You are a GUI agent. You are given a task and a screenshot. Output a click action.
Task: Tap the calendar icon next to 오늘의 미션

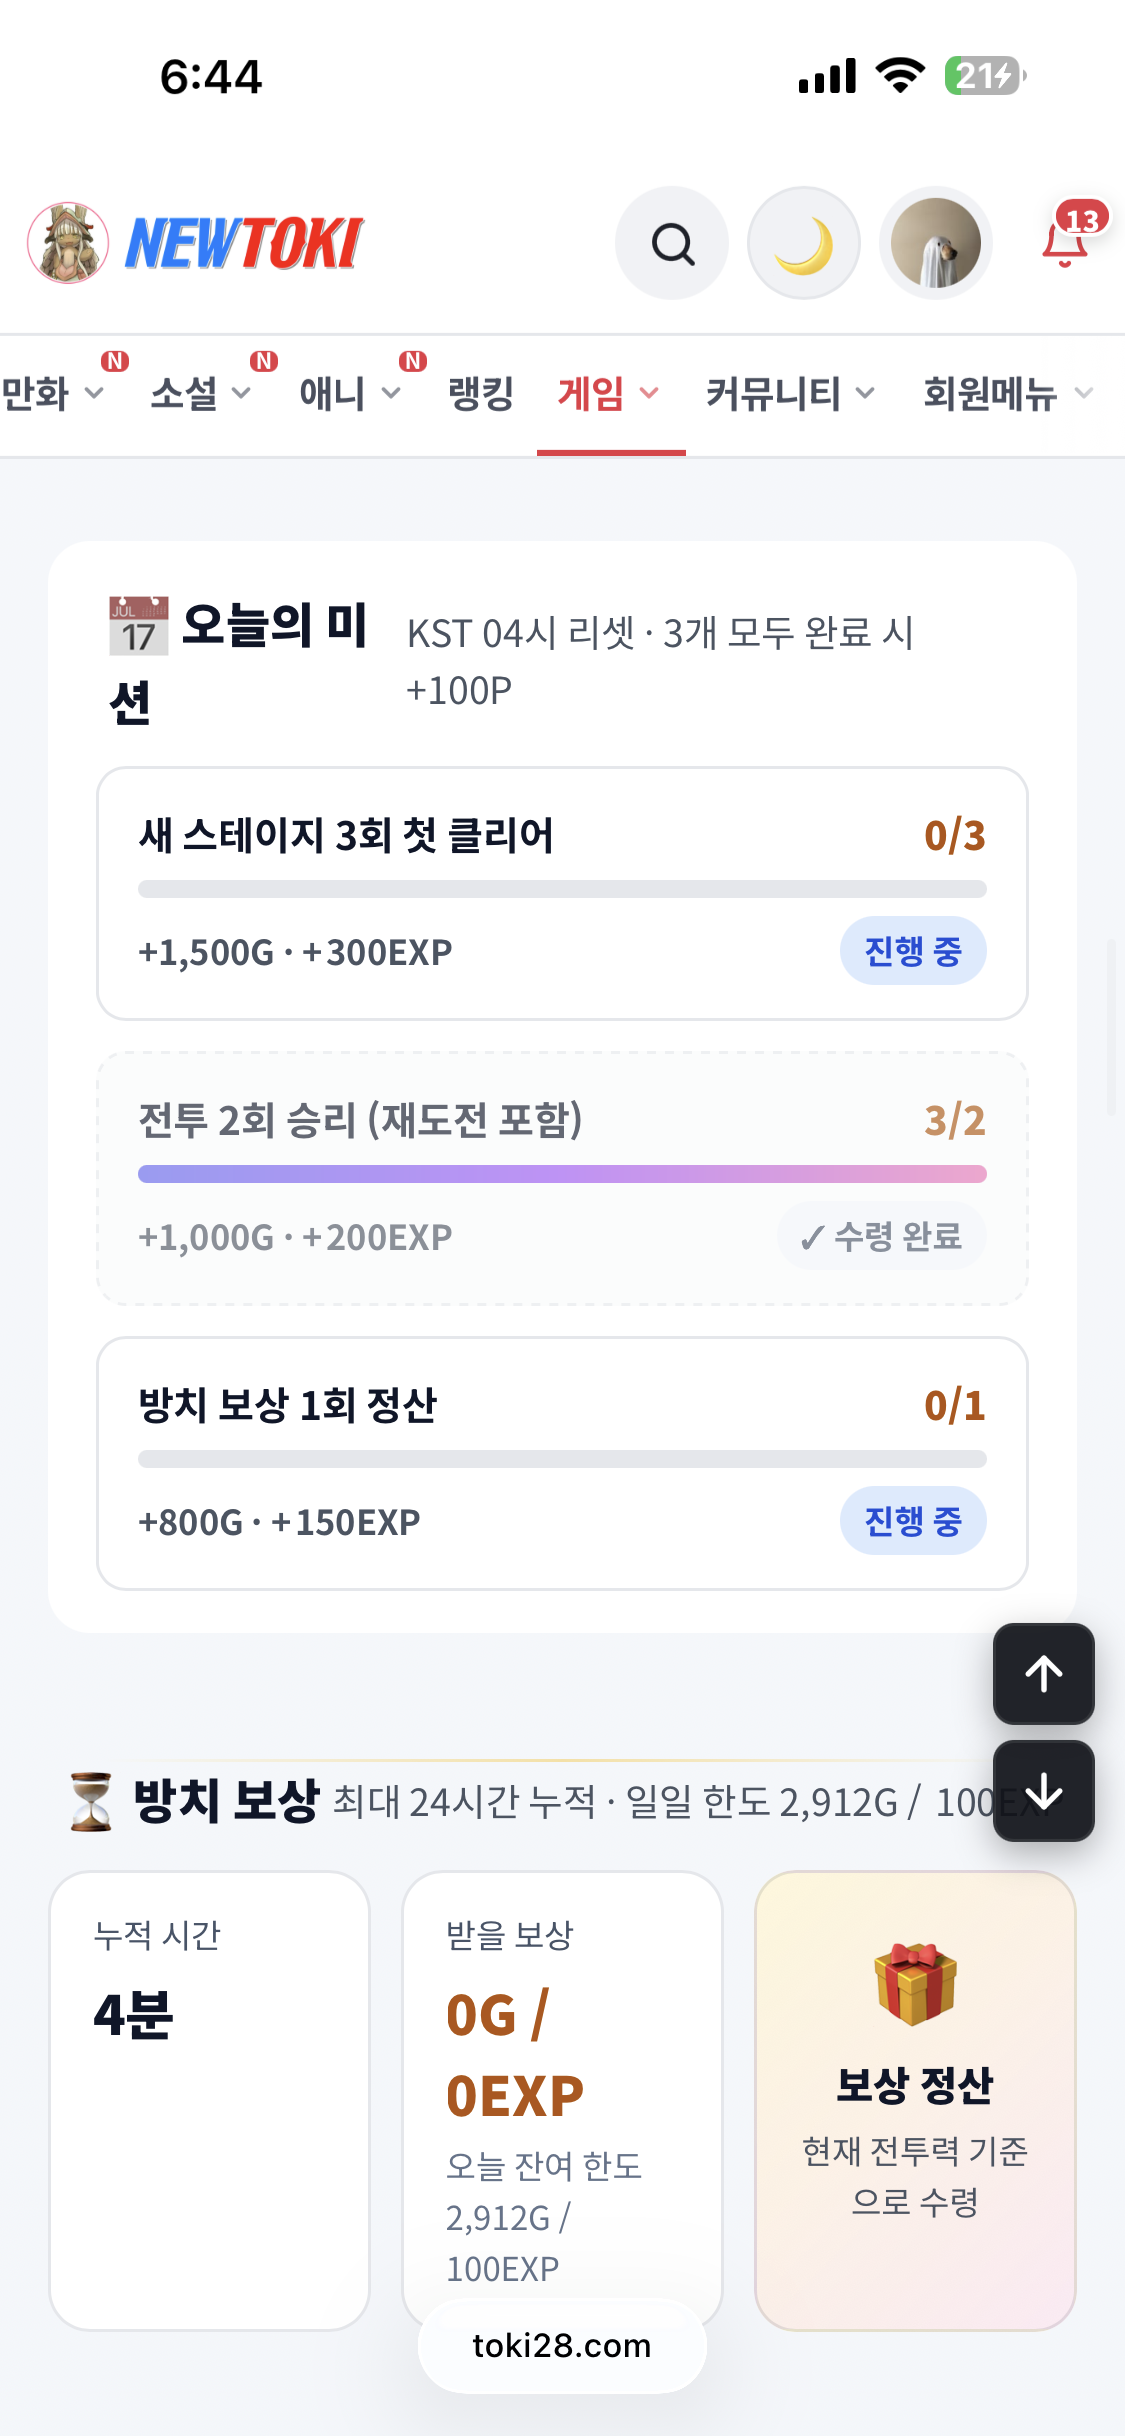139,626
